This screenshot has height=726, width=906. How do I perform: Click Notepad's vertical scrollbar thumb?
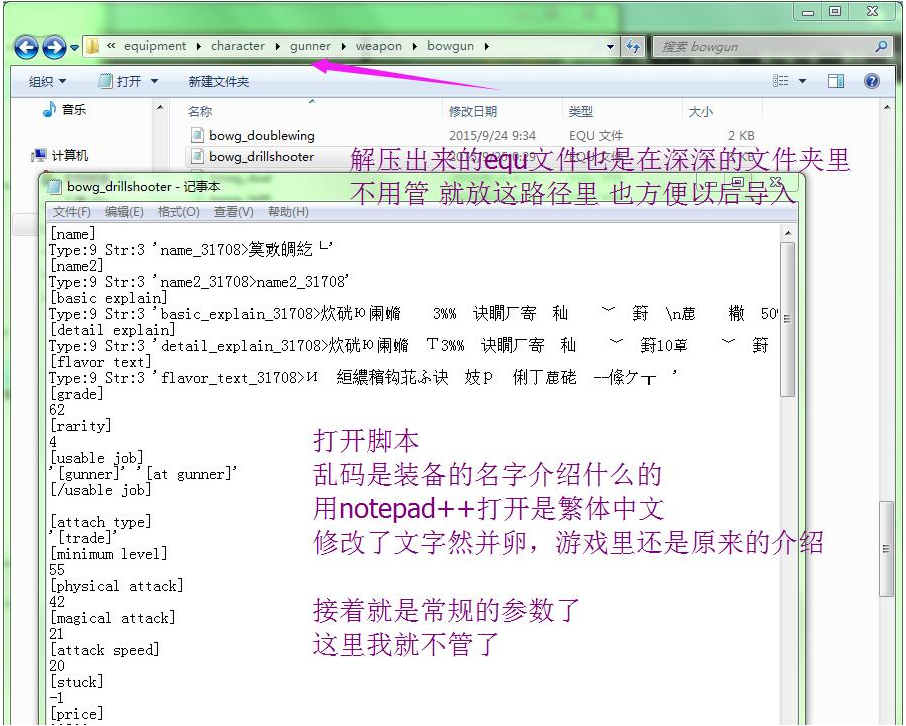(x=787, y=320)
